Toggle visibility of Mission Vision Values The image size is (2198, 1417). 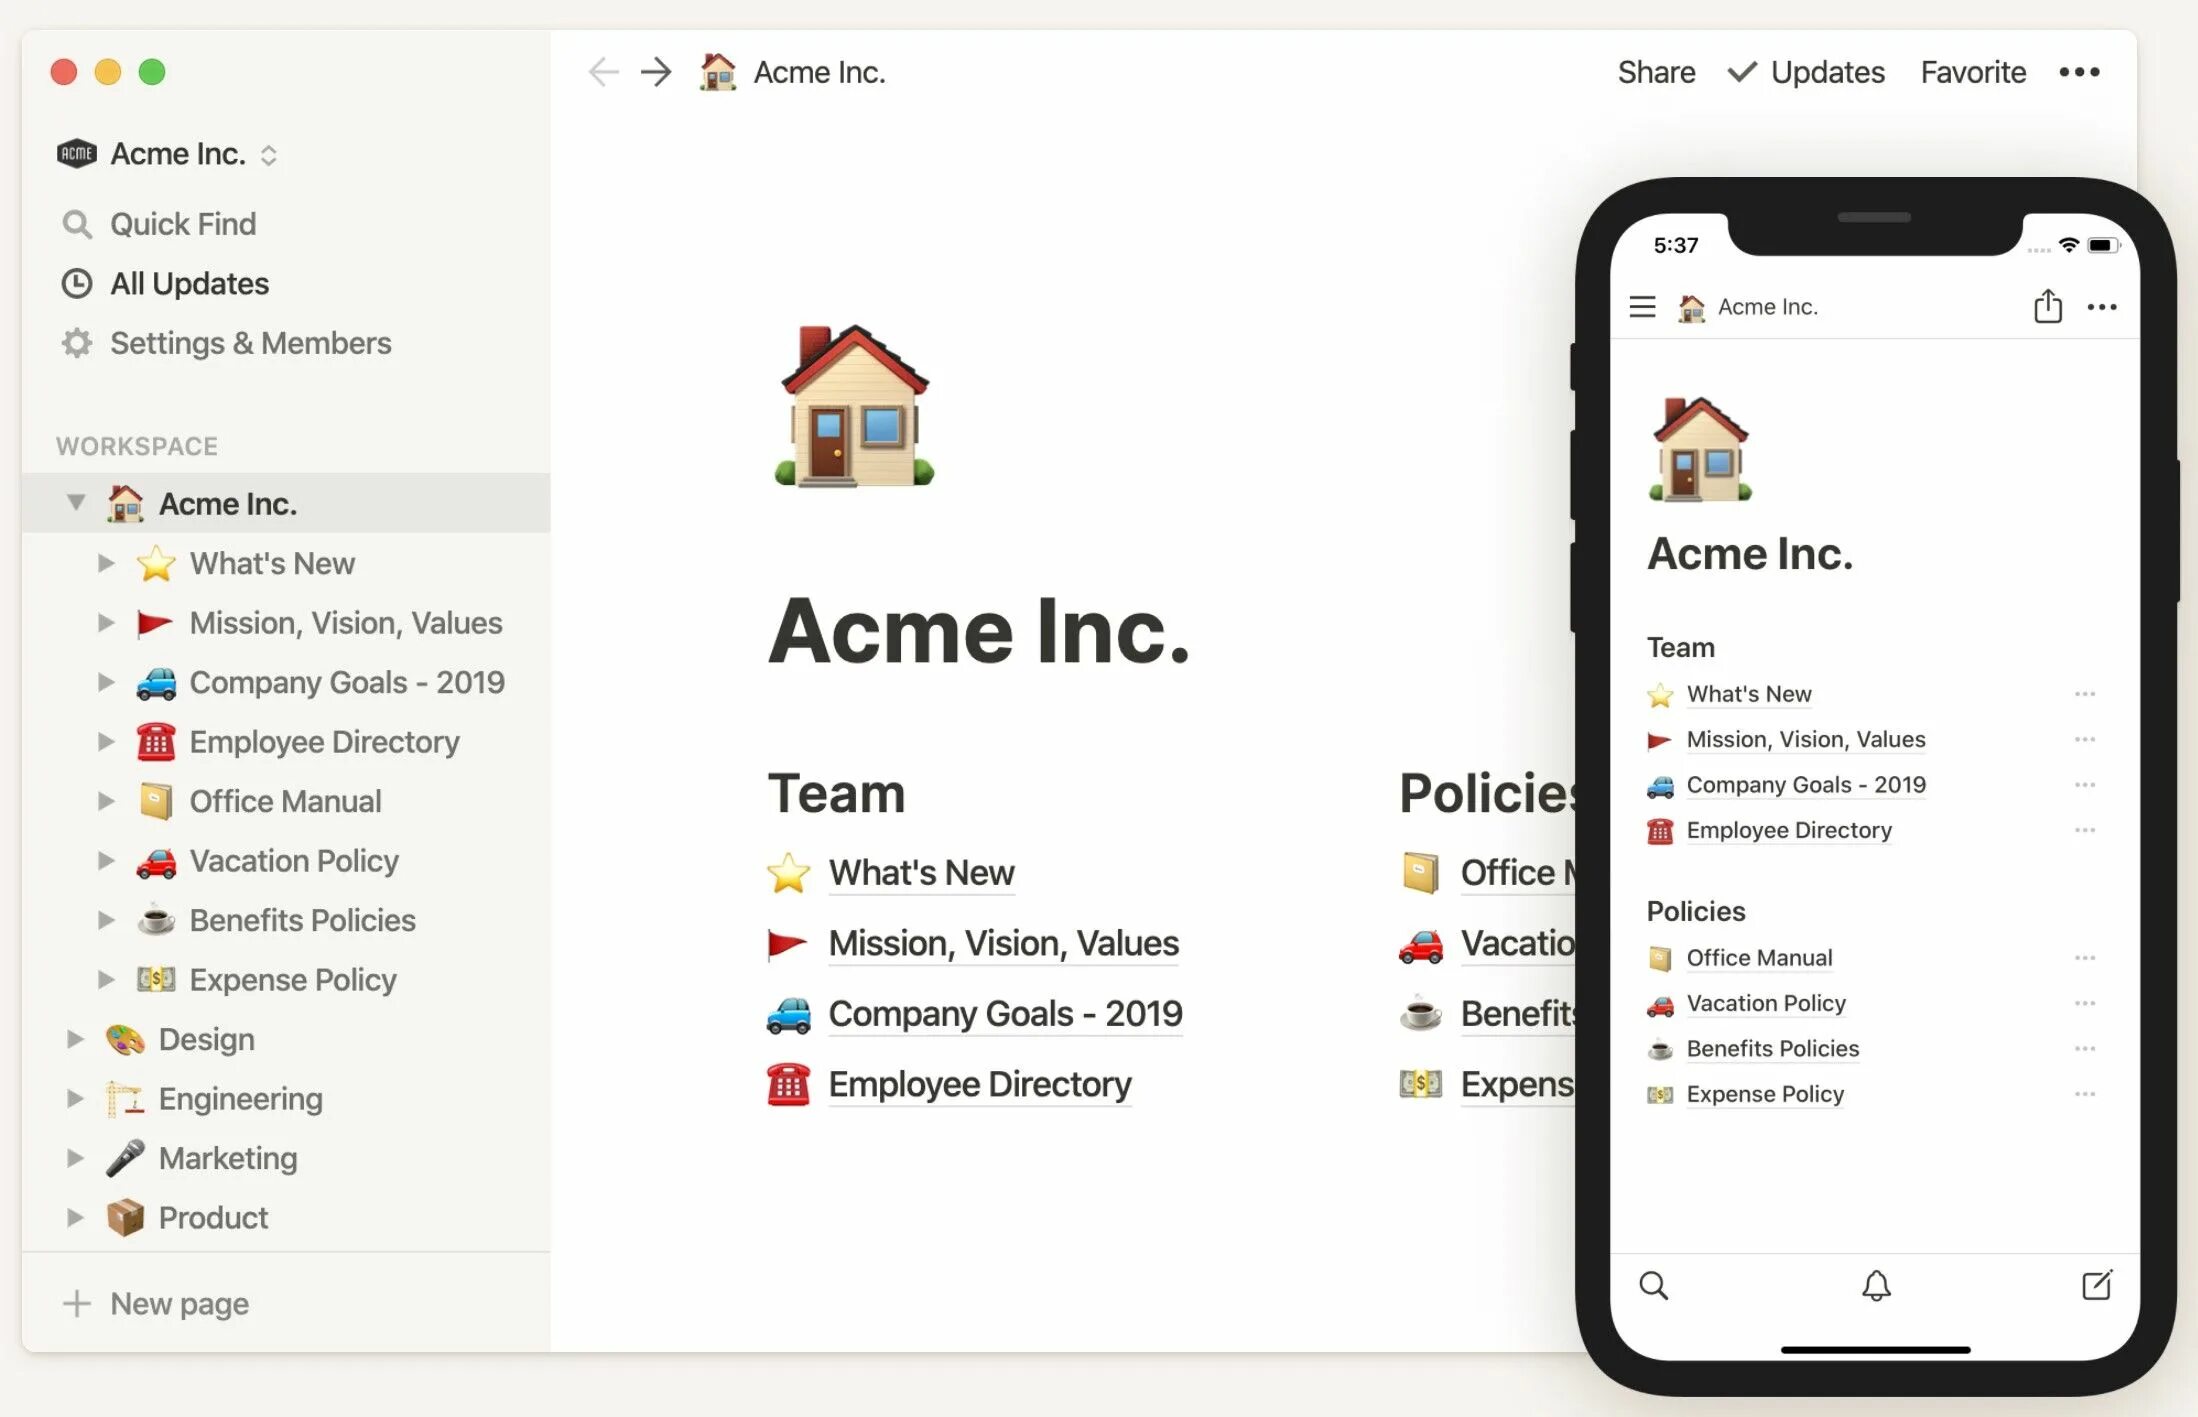click(x=106, y=624)
